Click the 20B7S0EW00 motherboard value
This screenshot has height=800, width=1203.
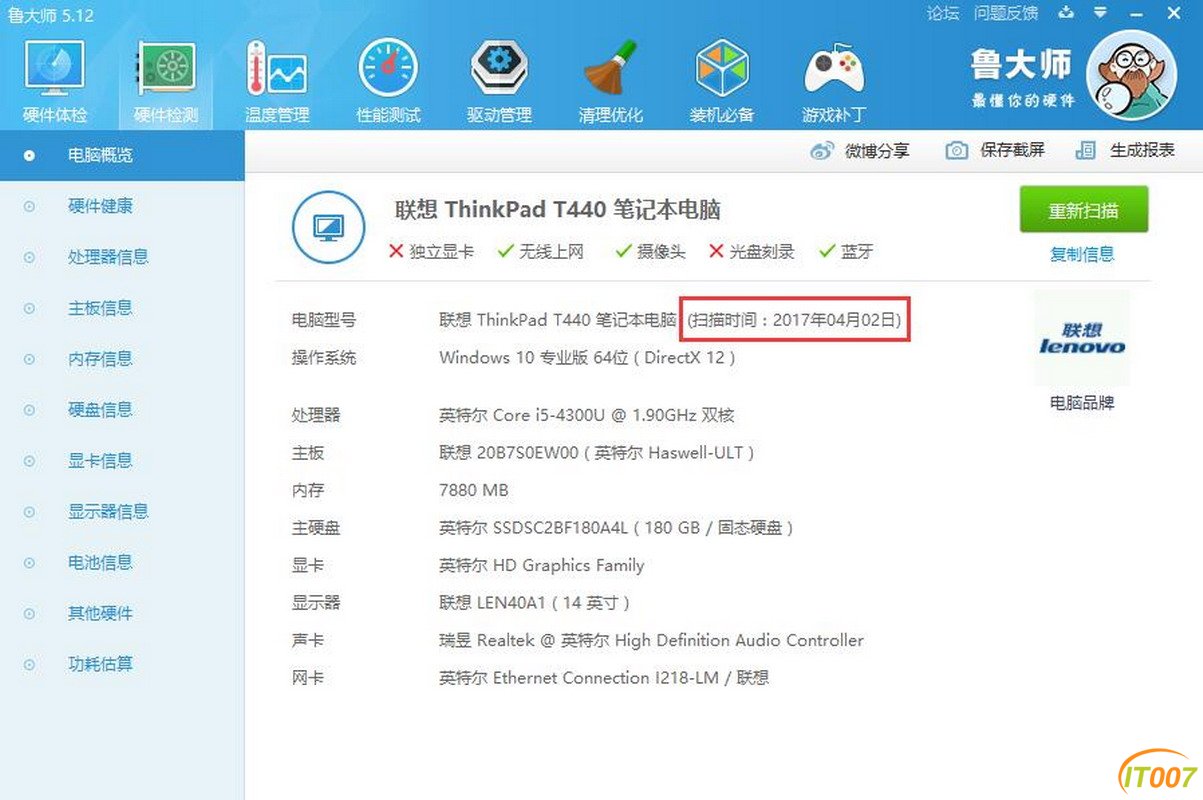click(x=597, y=453)
